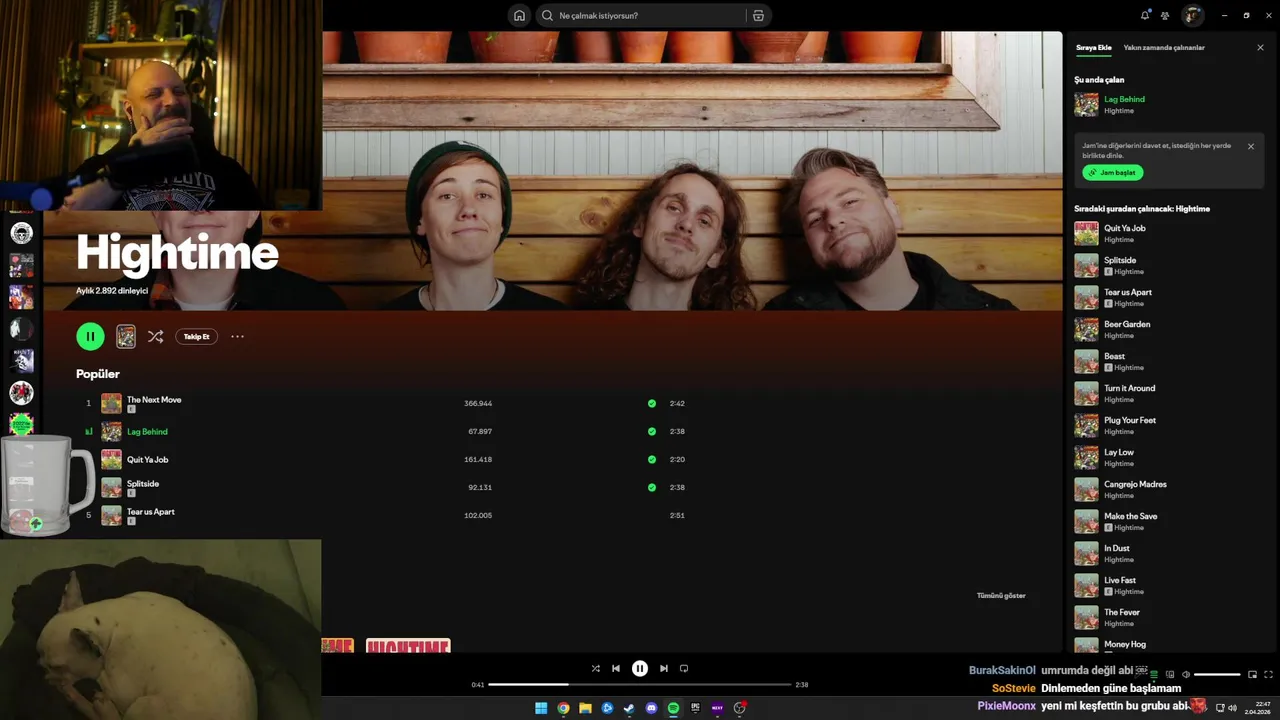Image resolution: width=1280 pixels, height=720 pixels.
Task: Select Splitside in the Popüler list
Action: point(143,483)
